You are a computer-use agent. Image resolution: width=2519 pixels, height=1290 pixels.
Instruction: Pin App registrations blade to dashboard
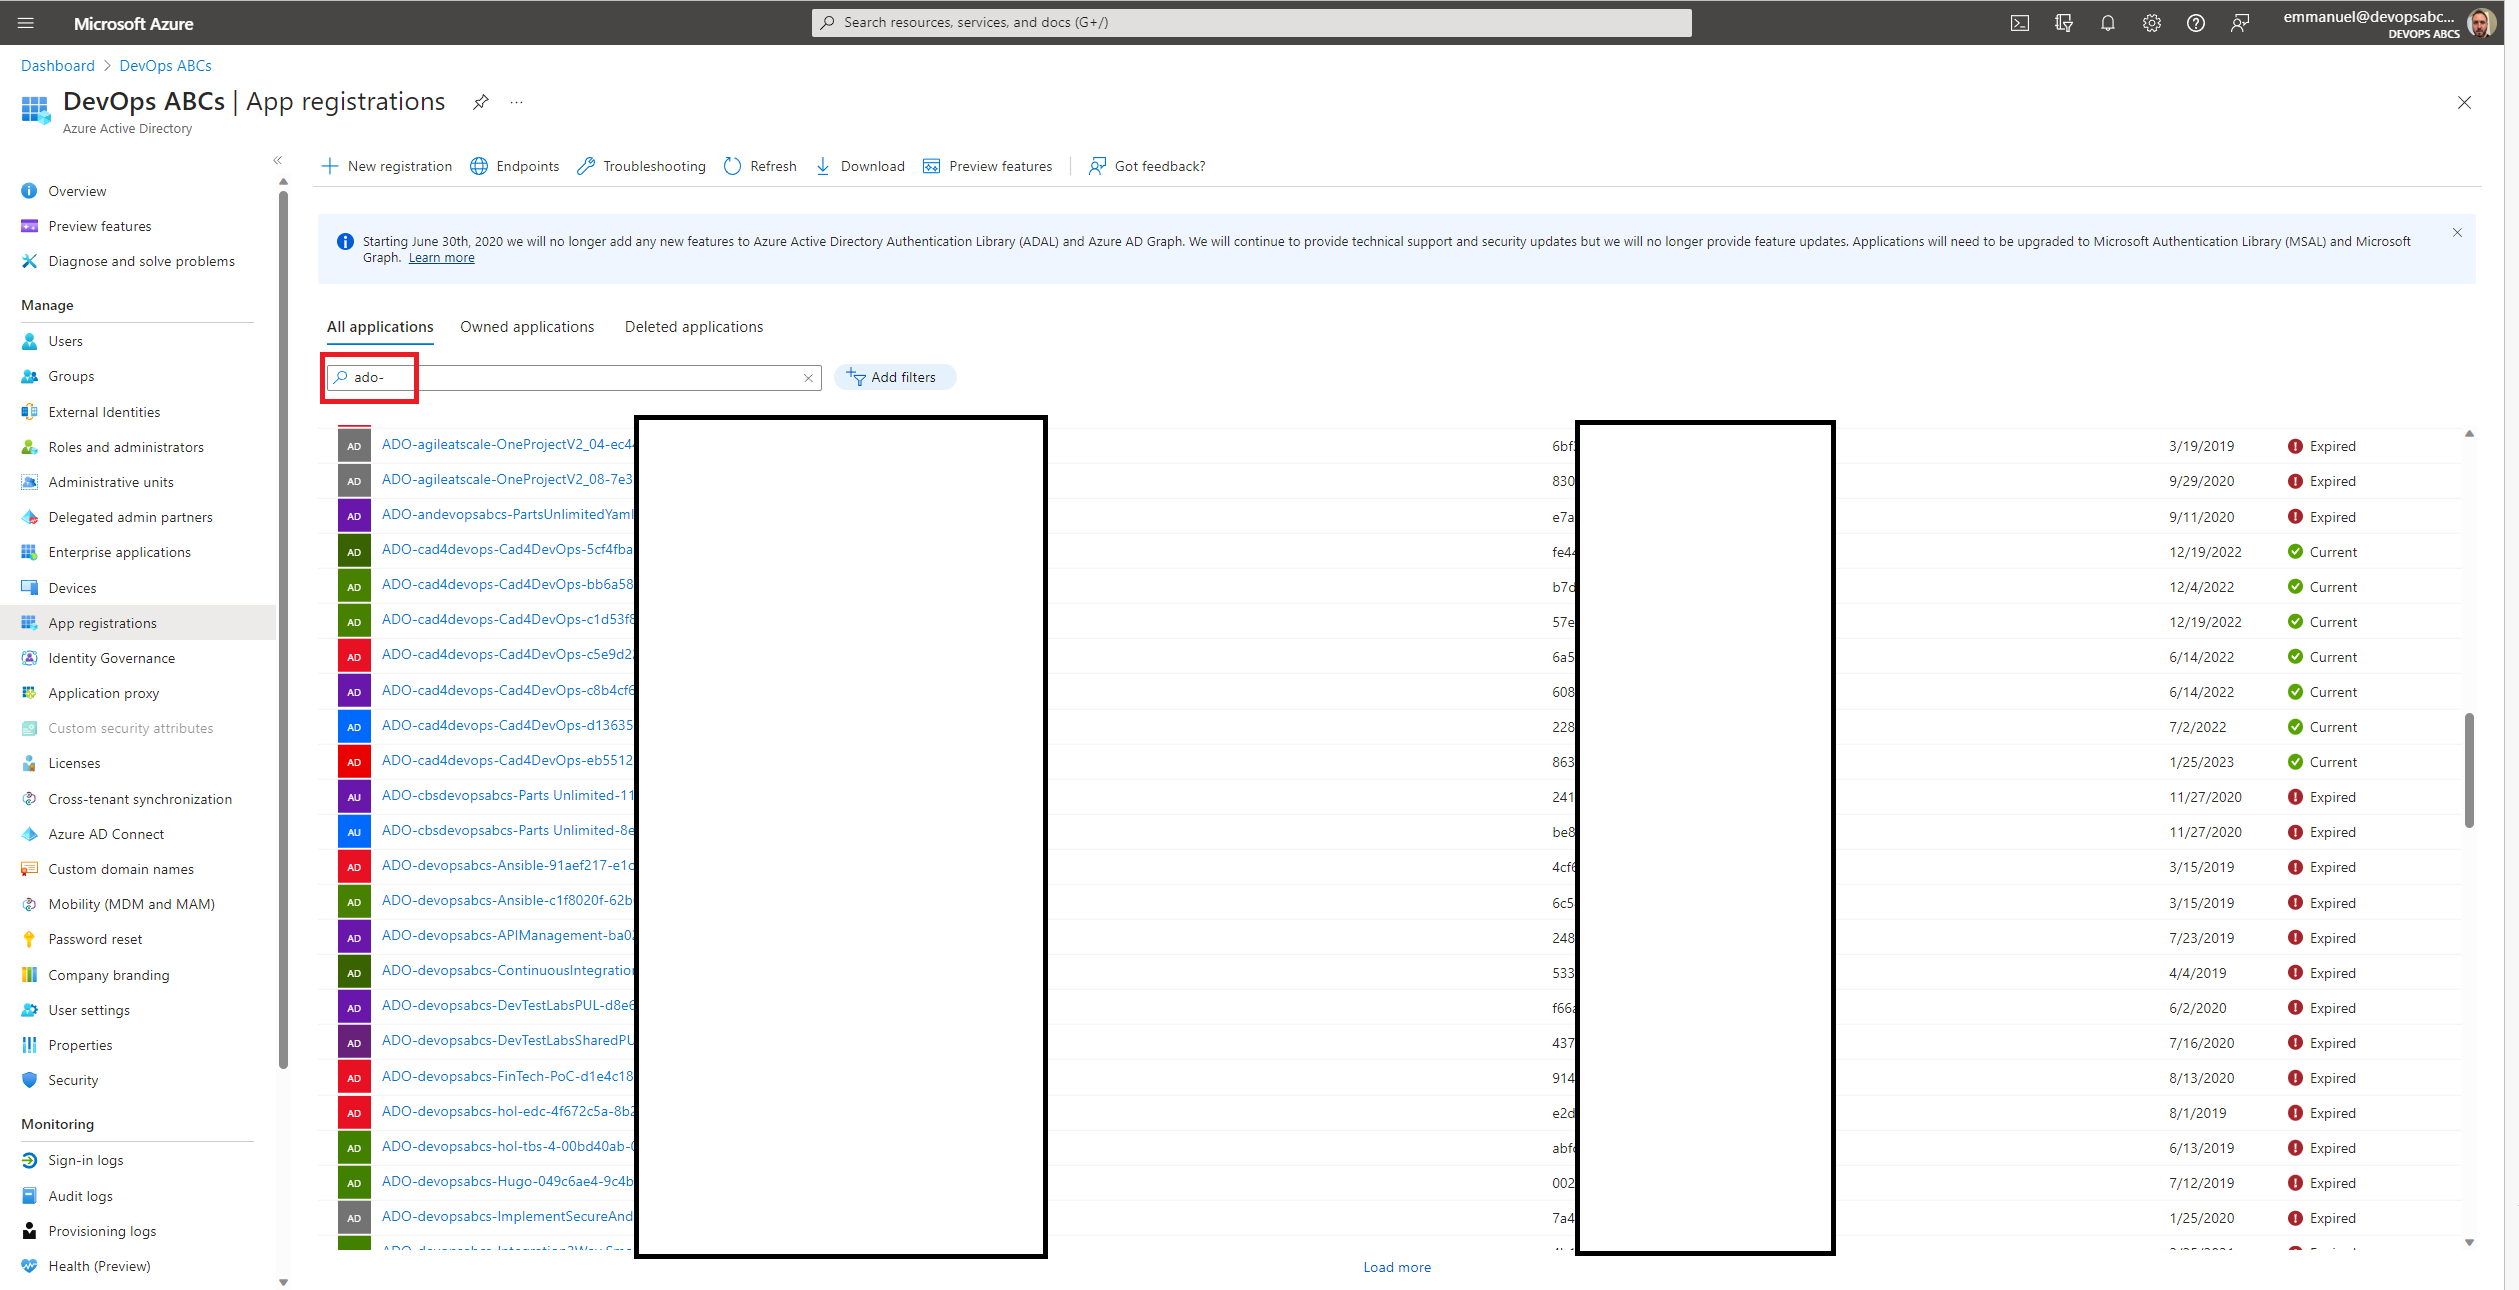click(x=481, y=102)
